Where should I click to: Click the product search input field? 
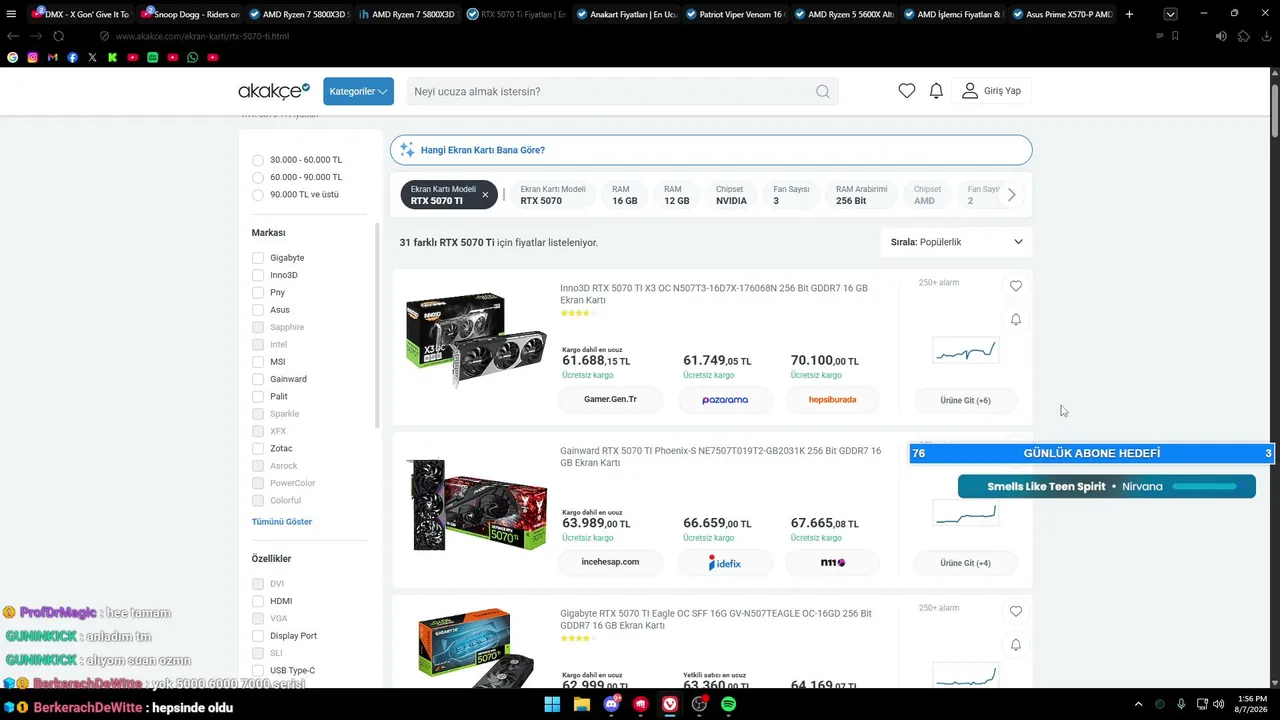click(x=610, y=91)
